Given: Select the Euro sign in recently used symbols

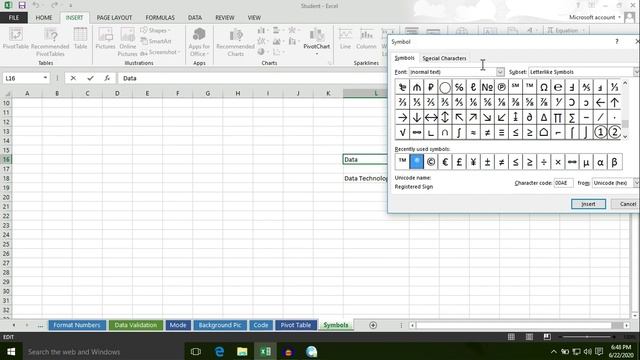Looking at the screenshot, I should (x=445, y=162).
